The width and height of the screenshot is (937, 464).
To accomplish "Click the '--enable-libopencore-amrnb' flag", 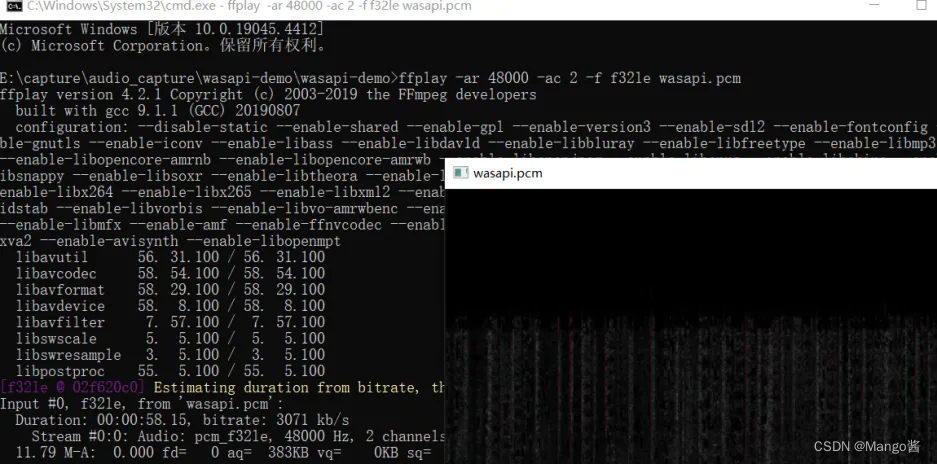I will [x=106, y=160].
